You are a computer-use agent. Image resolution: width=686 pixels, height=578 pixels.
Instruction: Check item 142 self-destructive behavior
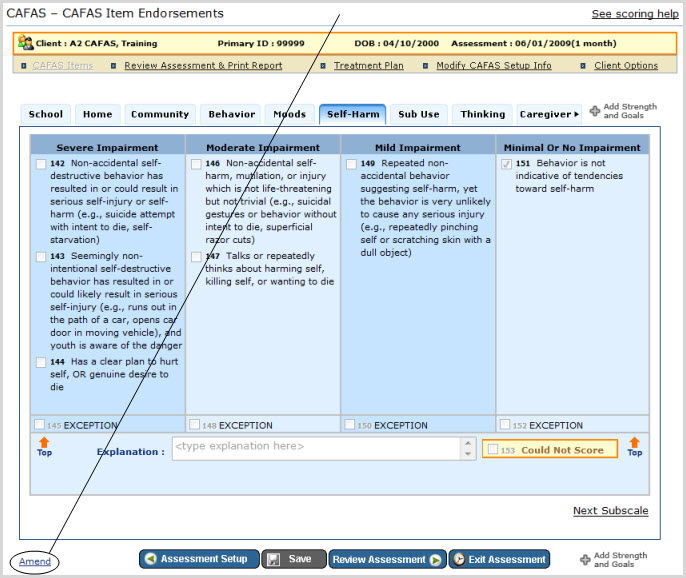[41, 164]
